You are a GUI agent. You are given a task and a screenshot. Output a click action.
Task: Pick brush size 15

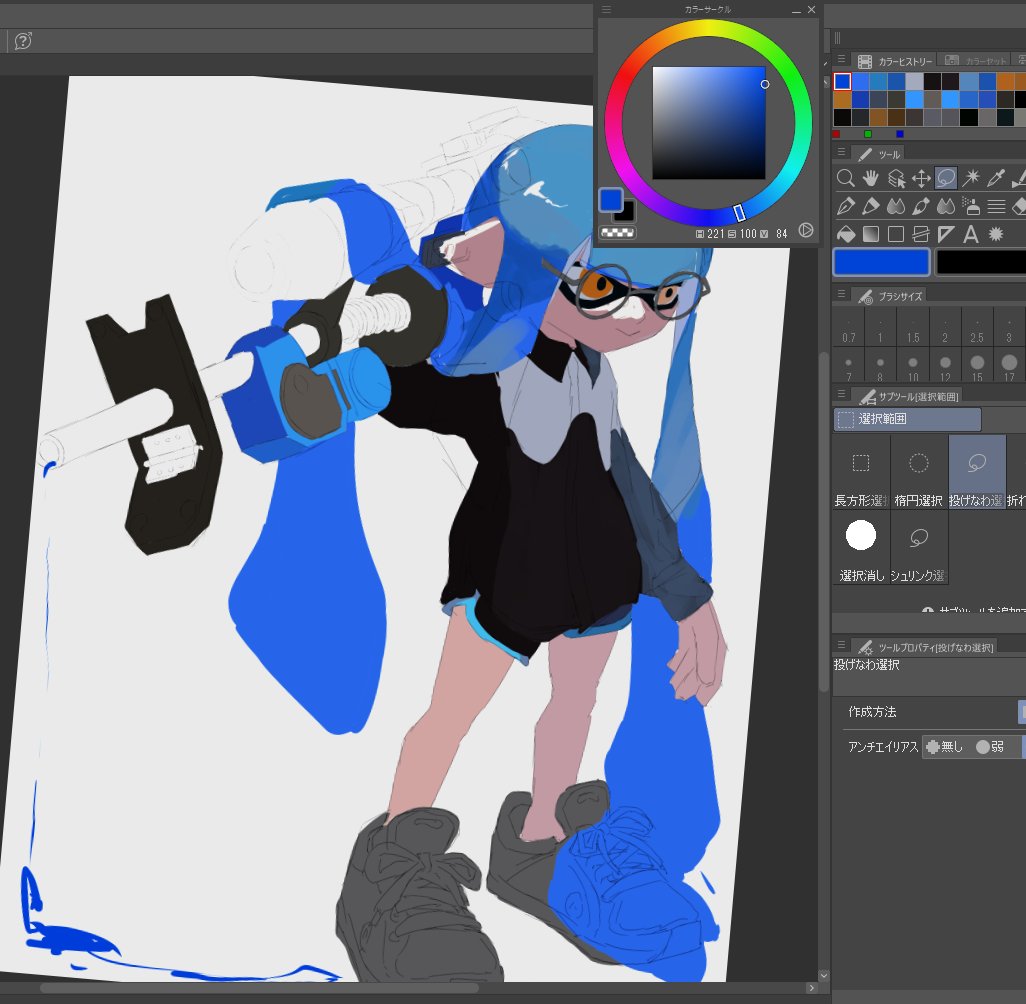(x=977, y=366)
